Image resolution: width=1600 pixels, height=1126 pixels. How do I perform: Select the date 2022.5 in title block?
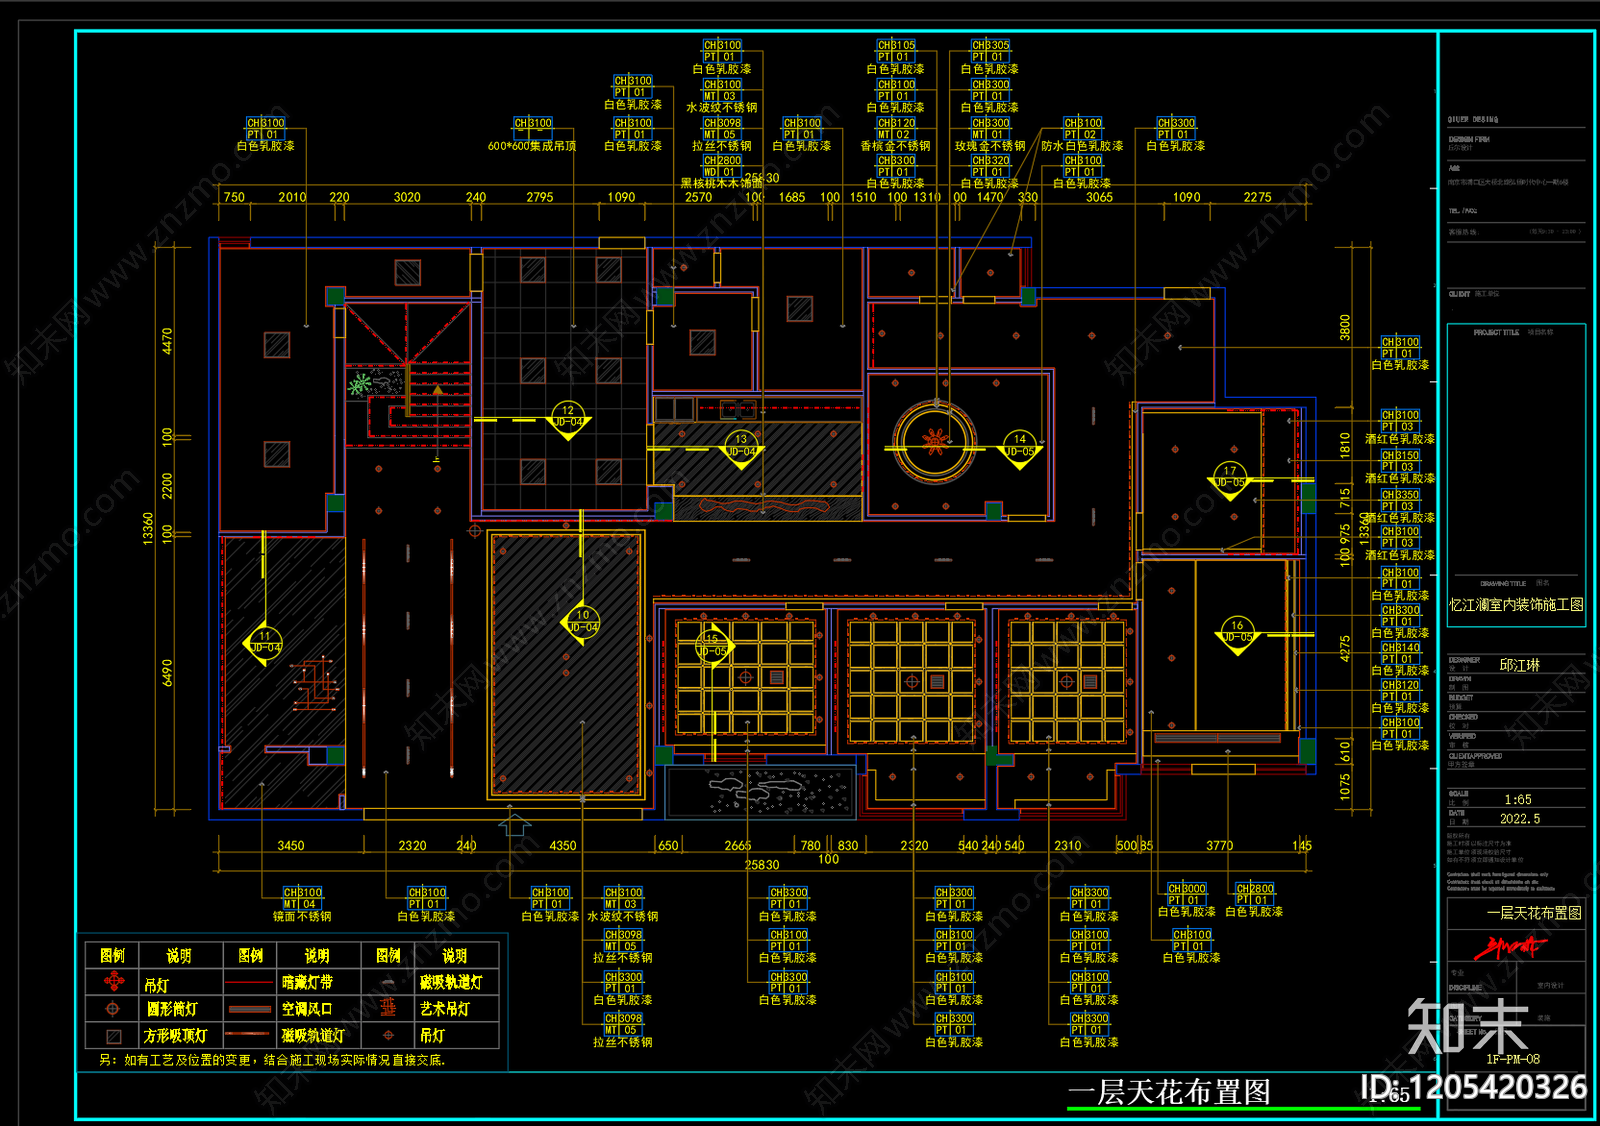pos(1519,819)
